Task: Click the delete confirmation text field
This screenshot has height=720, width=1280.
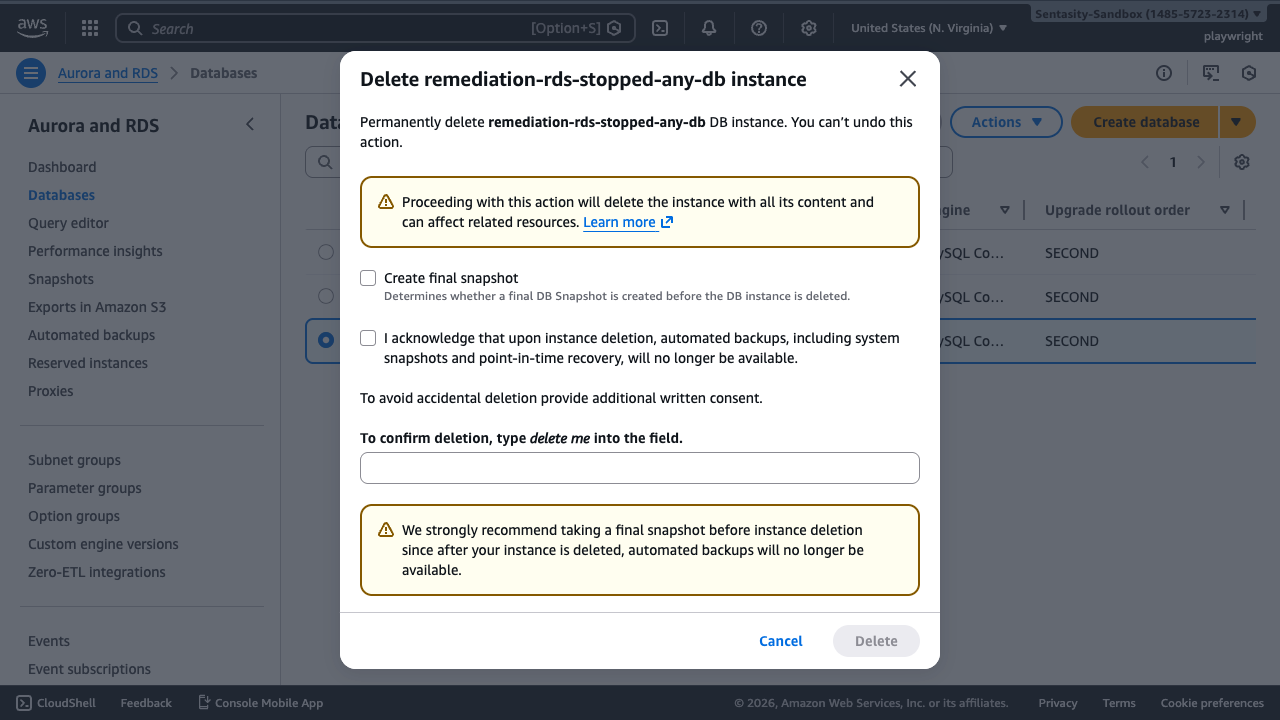Action: [x=640, y=467]
